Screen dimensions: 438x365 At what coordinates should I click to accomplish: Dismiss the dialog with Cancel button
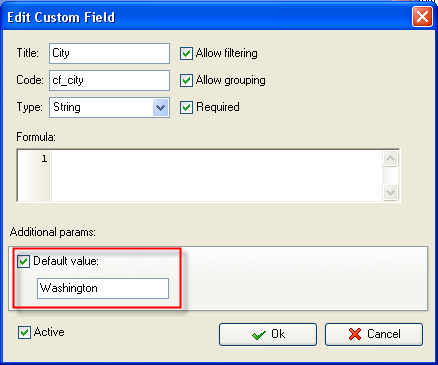coord(374,334)
